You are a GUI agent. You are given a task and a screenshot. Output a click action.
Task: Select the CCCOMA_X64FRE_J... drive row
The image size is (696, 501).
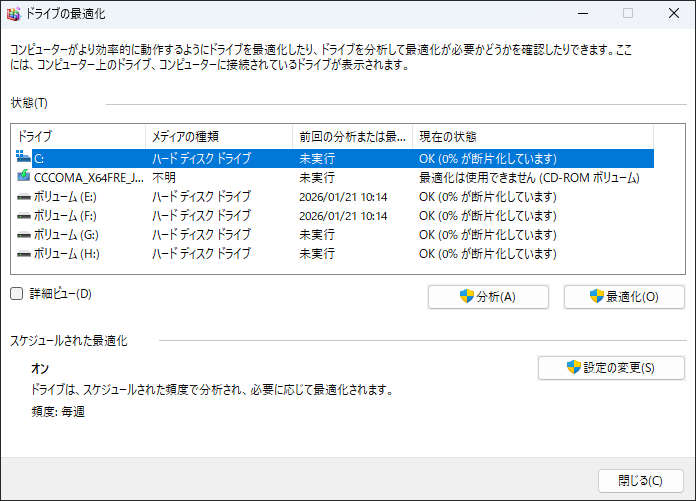335,178
